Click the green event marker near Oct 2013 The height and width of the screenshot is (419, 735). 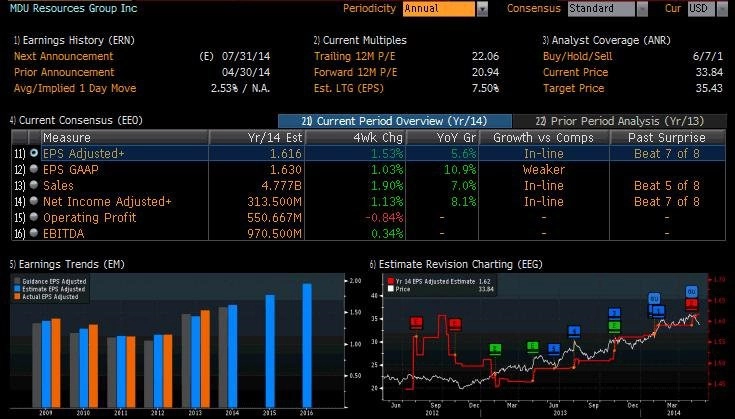(615, 326)
